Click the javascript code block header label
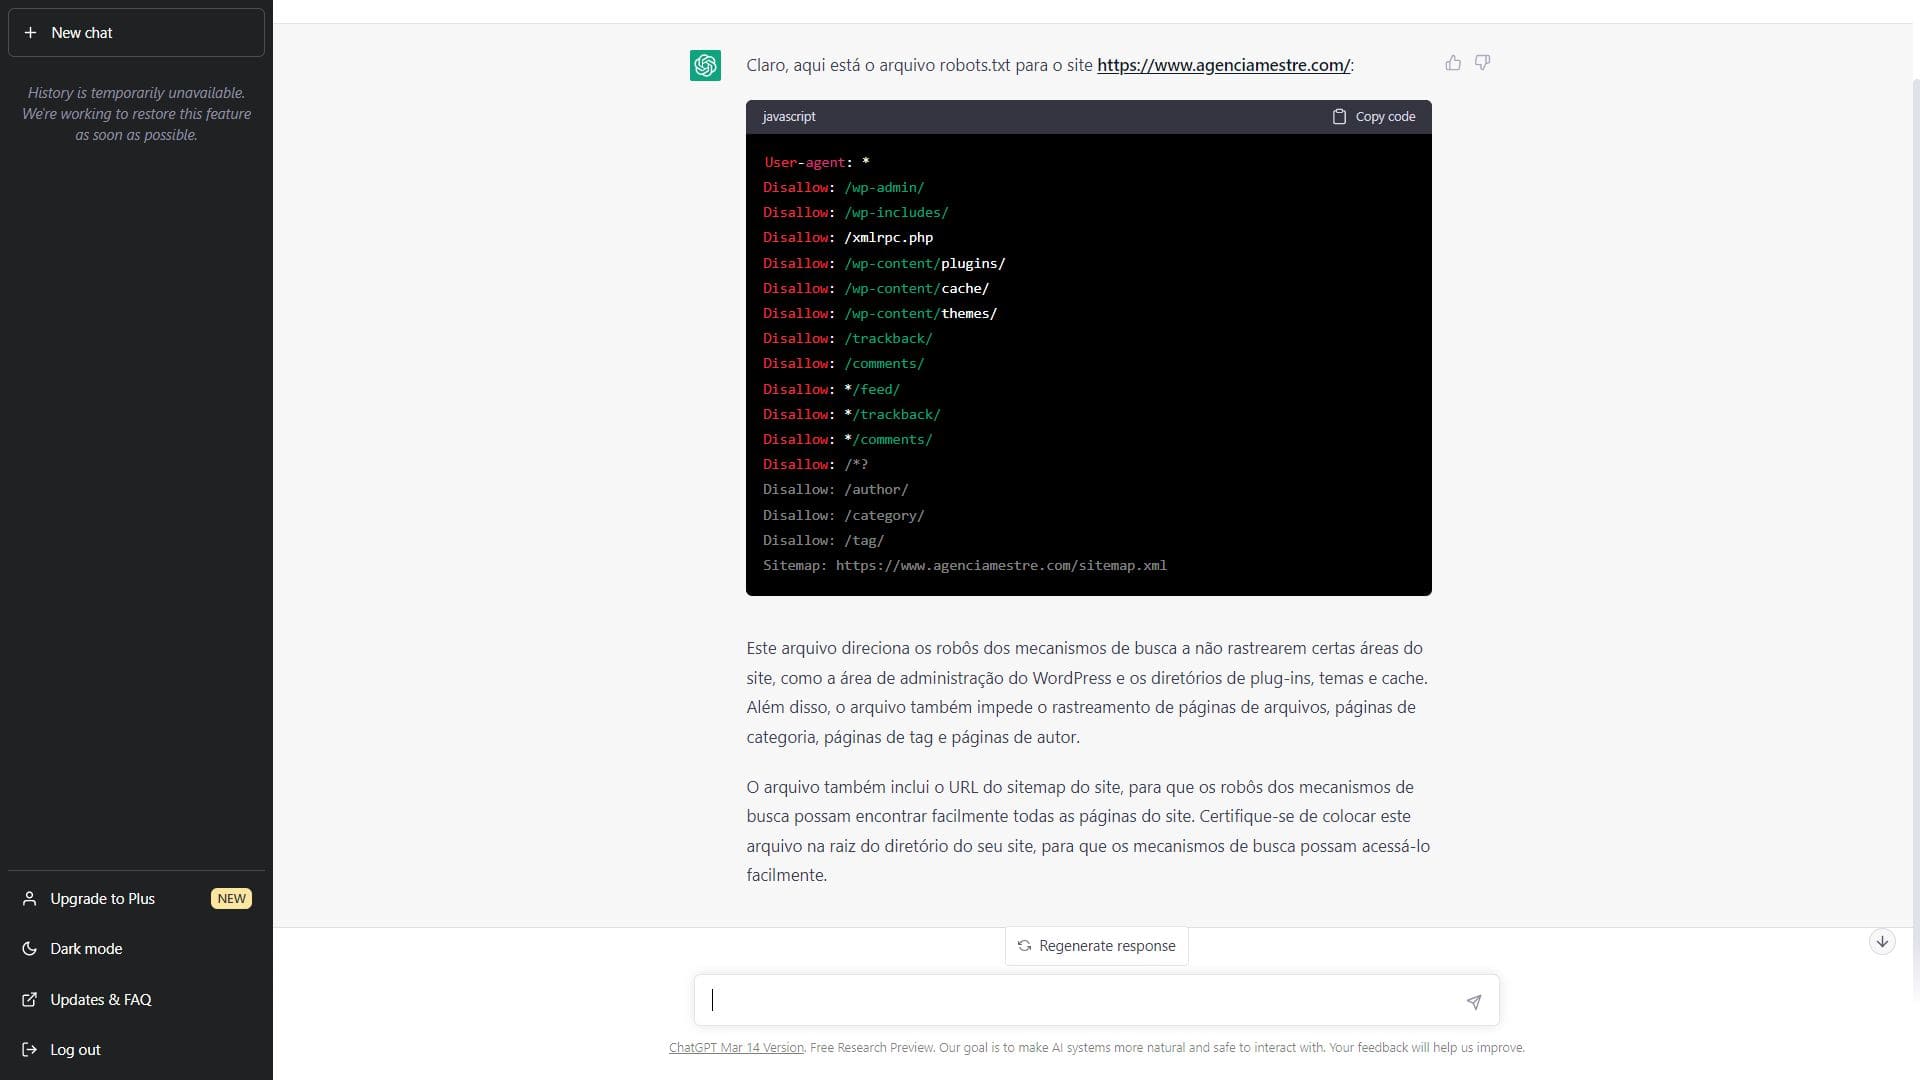This screenshot has width=1920, height=1080. [789, 117]
